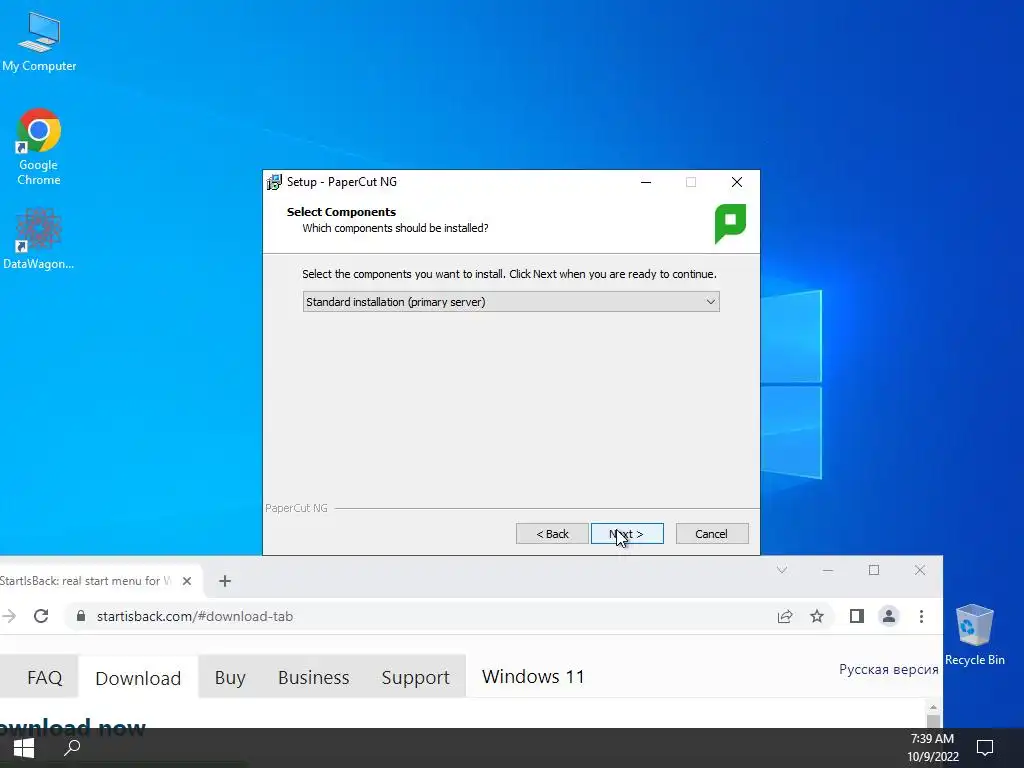Viewport: 1024px width, 768px height.
Task: Open the Buy tab on the website
Action: pos(230,677)
